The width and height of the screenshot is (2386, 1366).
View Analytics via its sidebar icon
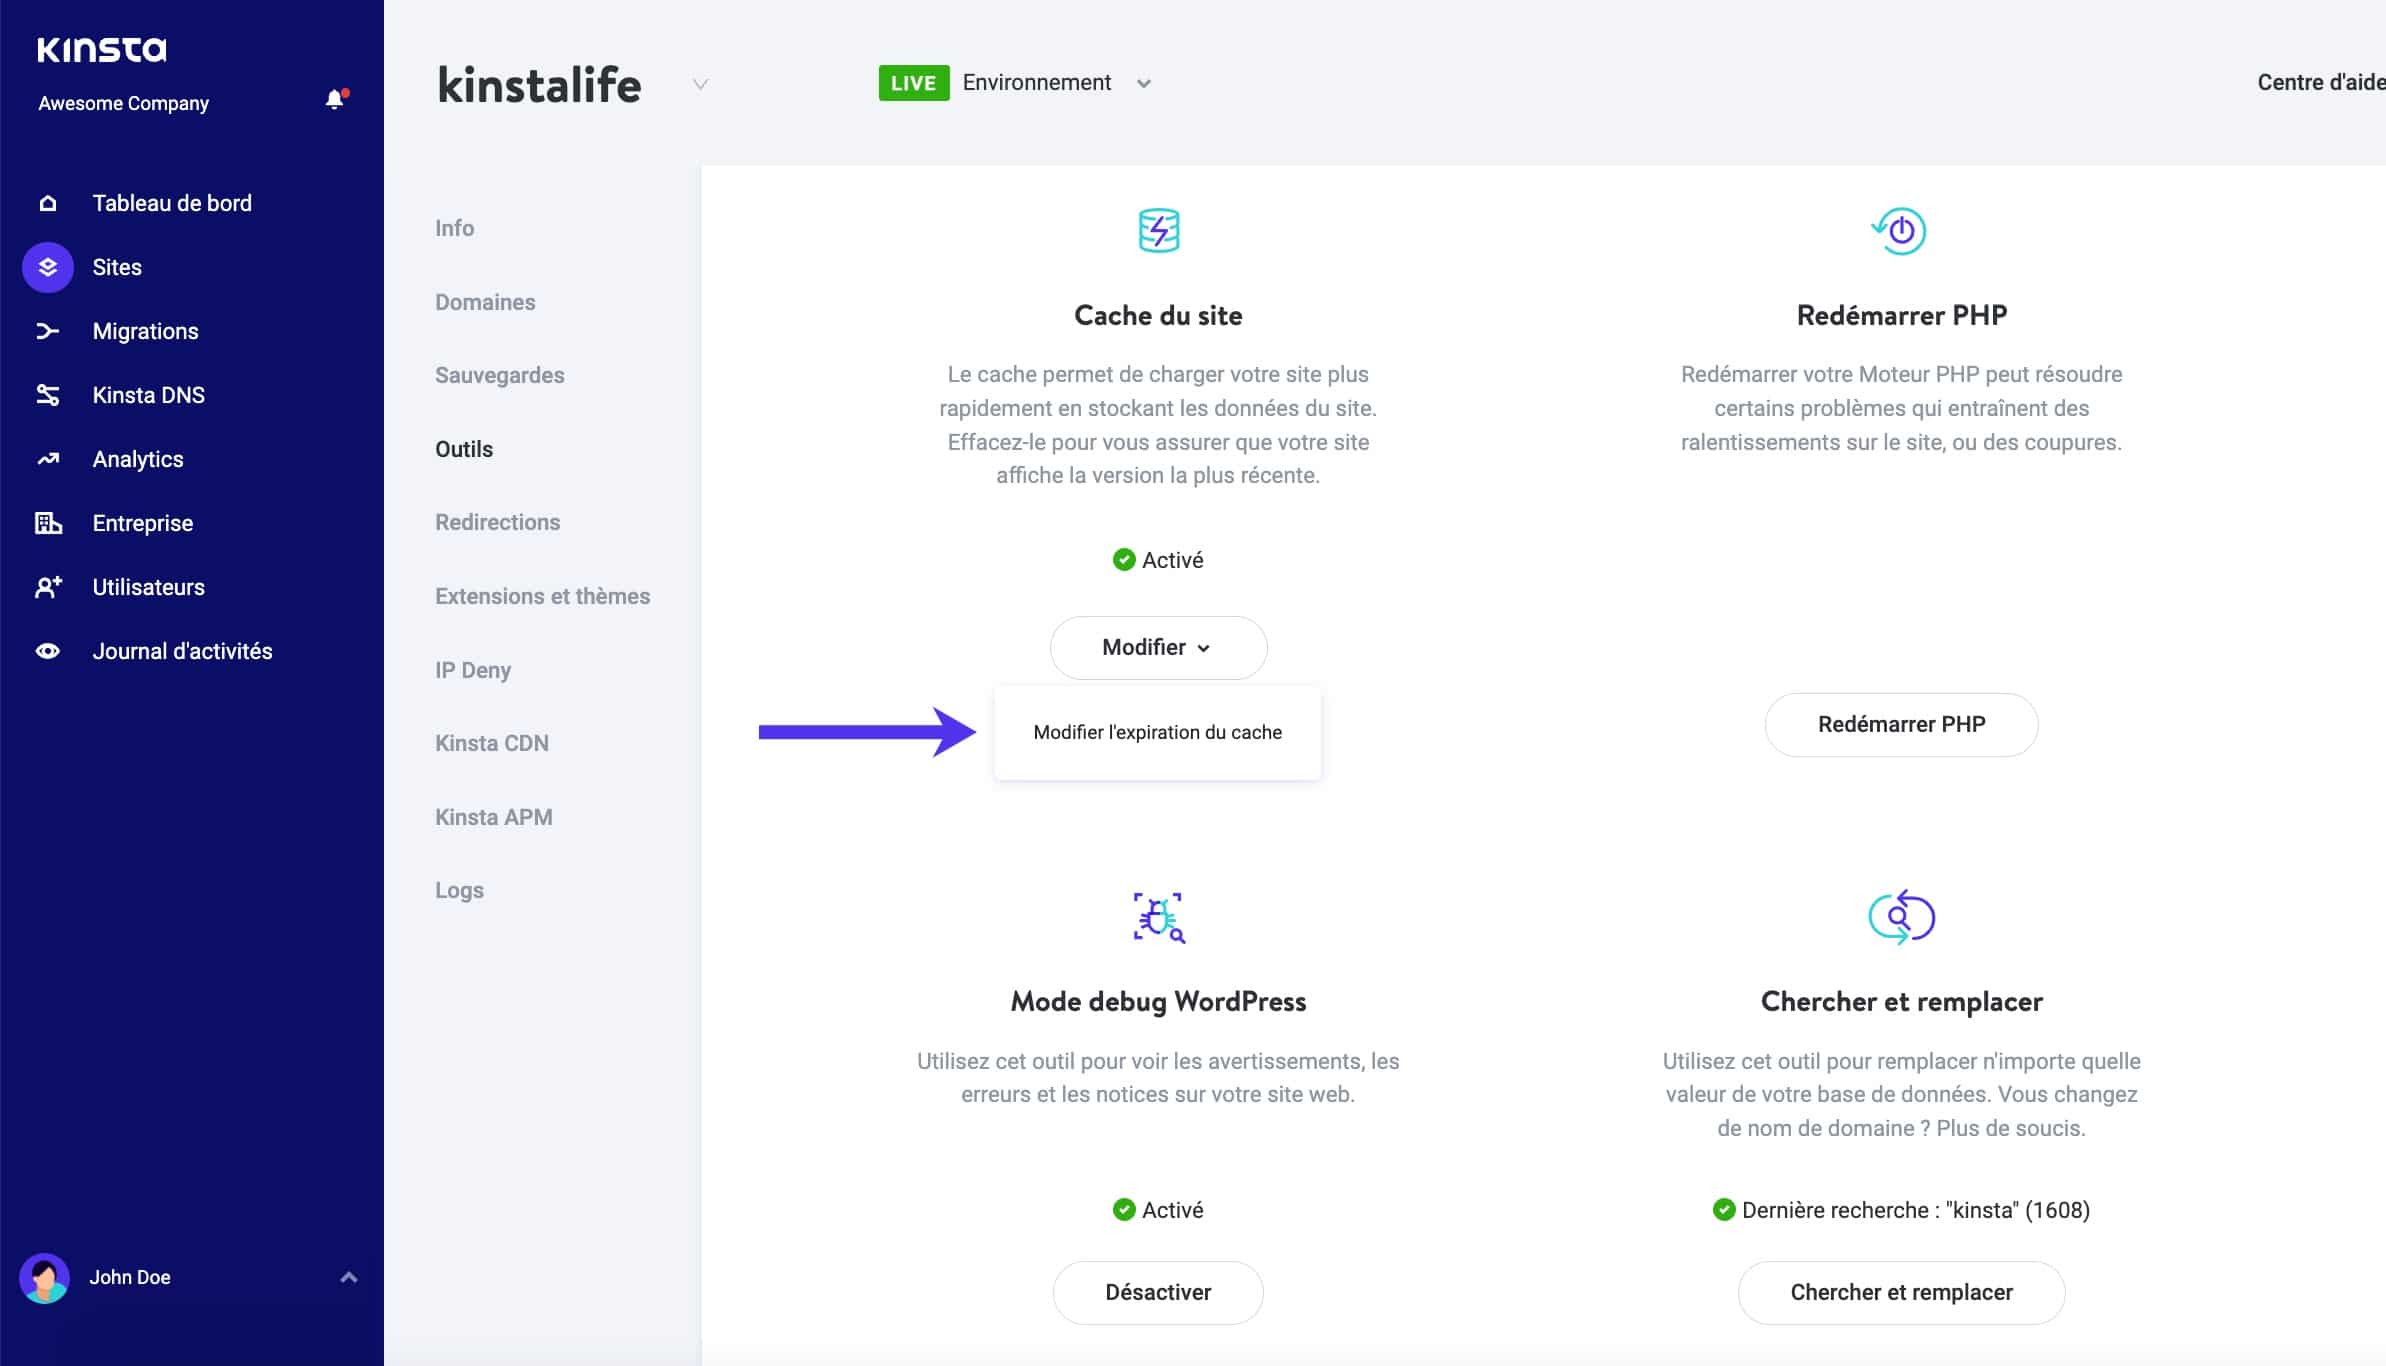tap(47, 459)
